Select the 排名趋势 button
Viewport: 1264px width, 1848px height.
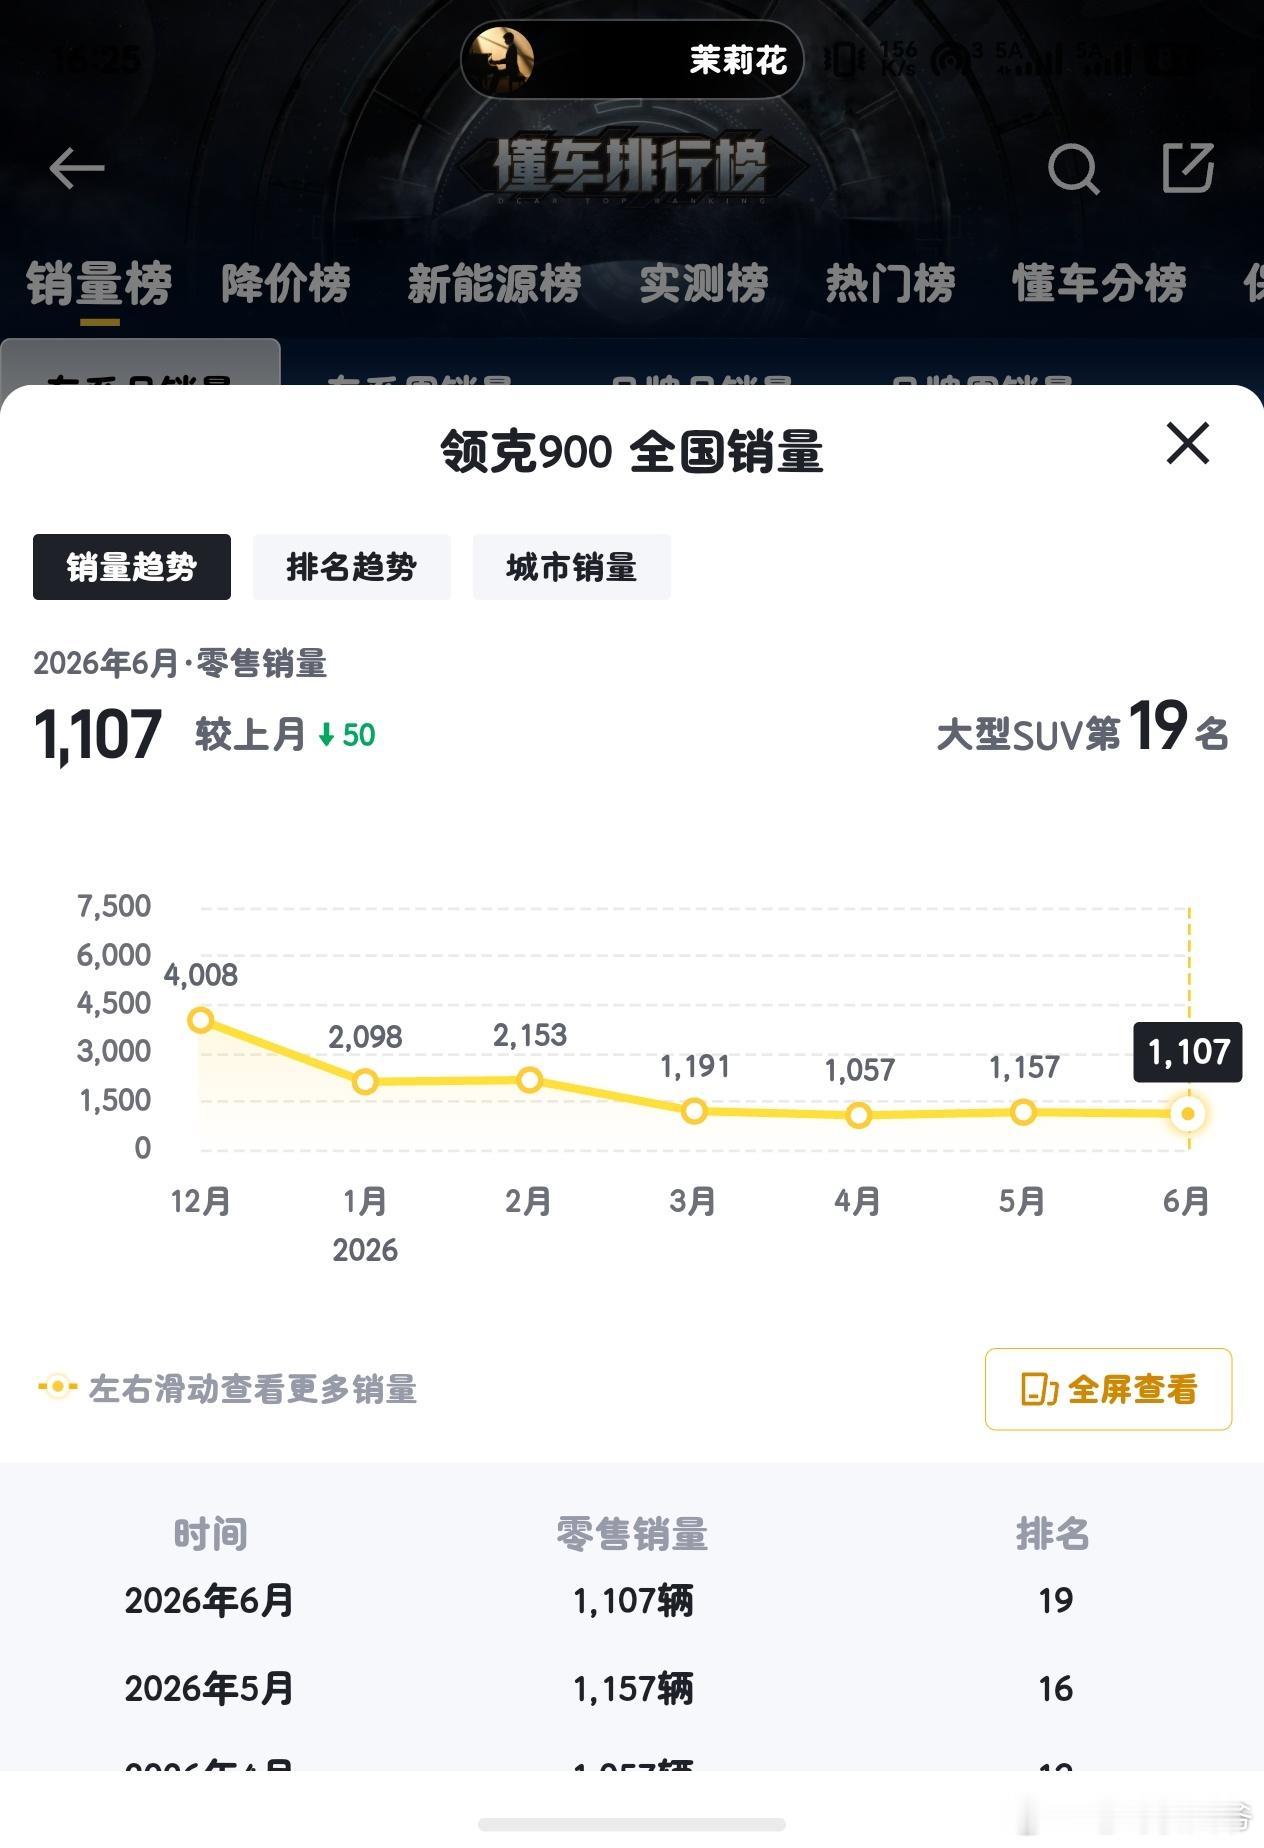tap(352, 567)
